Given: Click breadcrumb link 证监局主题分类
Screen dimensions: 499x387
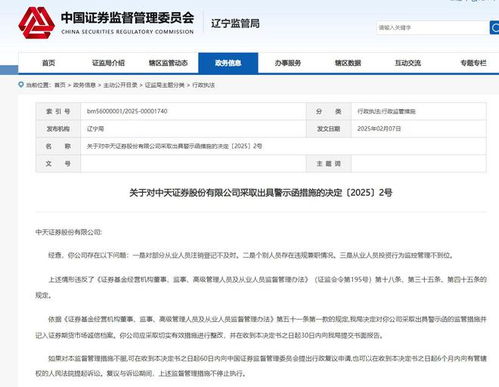Looking at the screenshot, I should click(165, 85).
